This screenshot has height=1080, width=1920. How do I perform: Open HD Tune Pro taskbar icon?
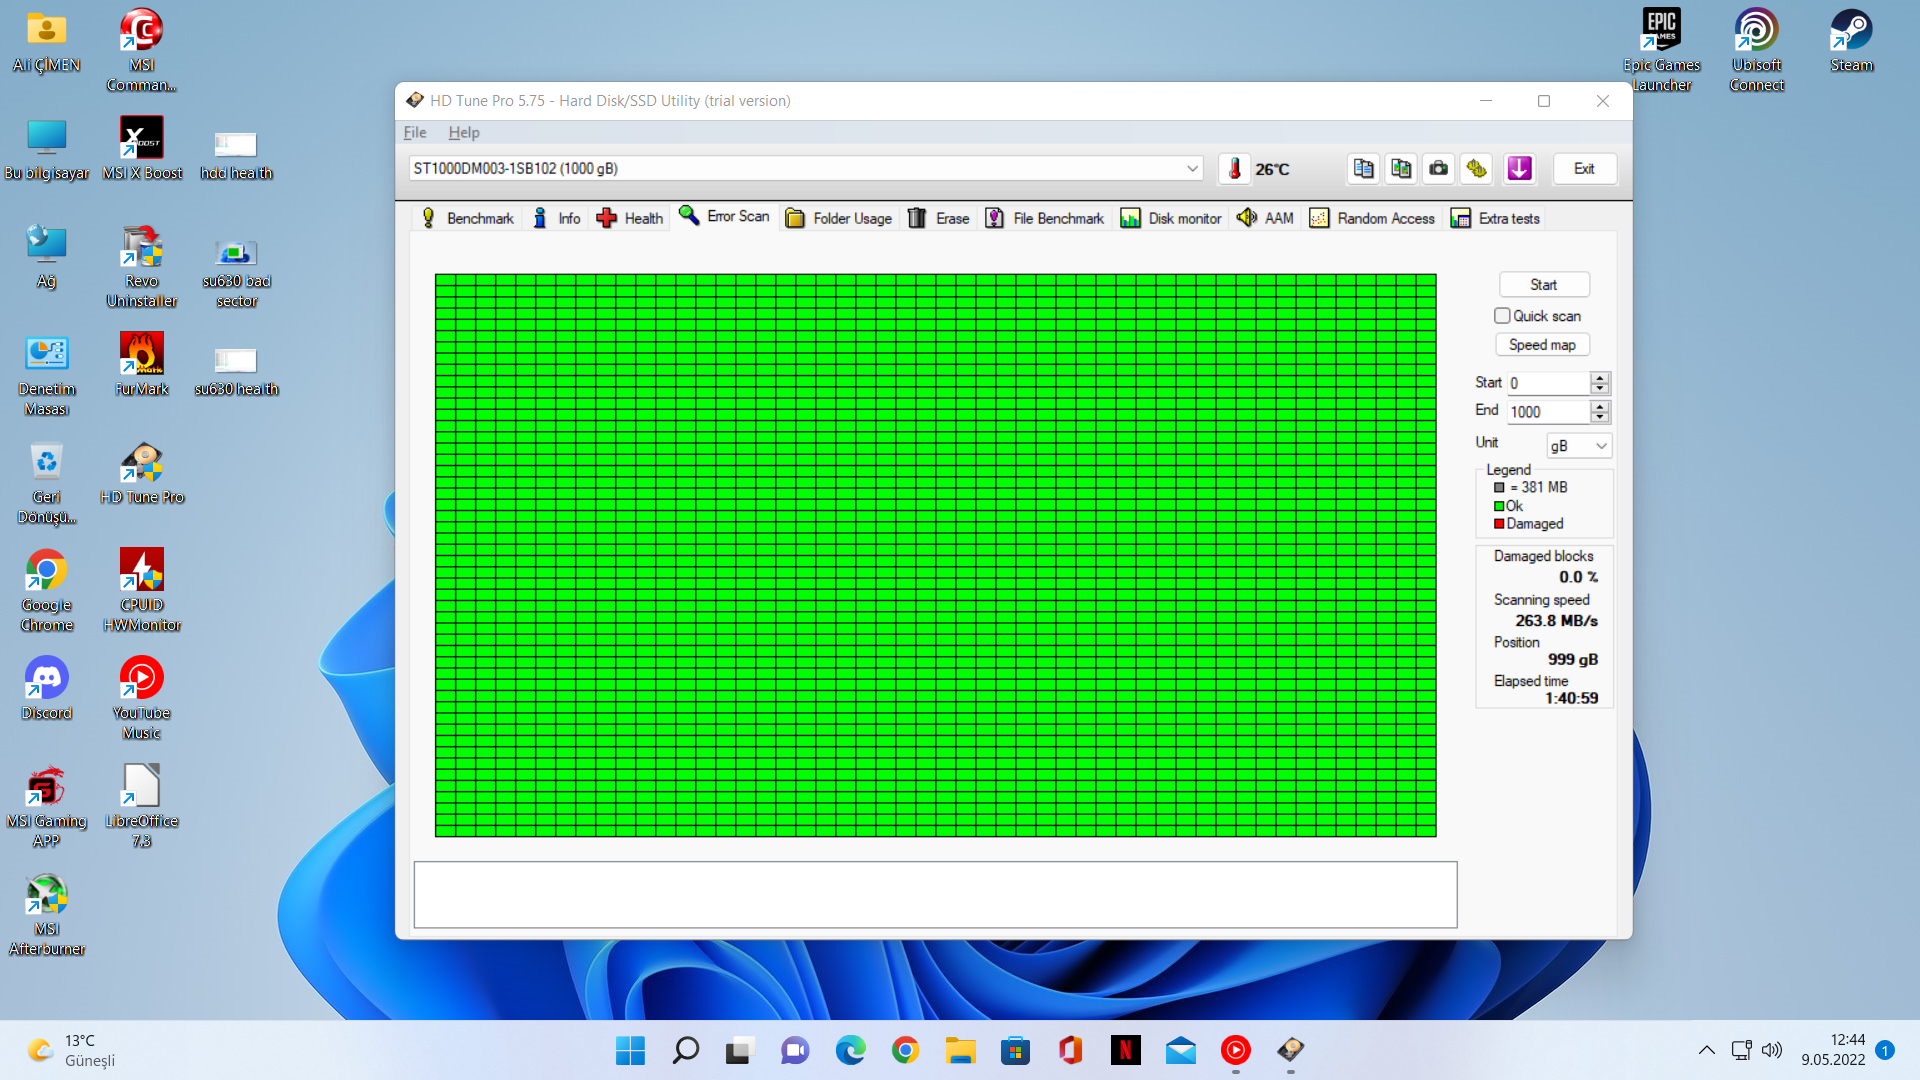[1290, 1050]
